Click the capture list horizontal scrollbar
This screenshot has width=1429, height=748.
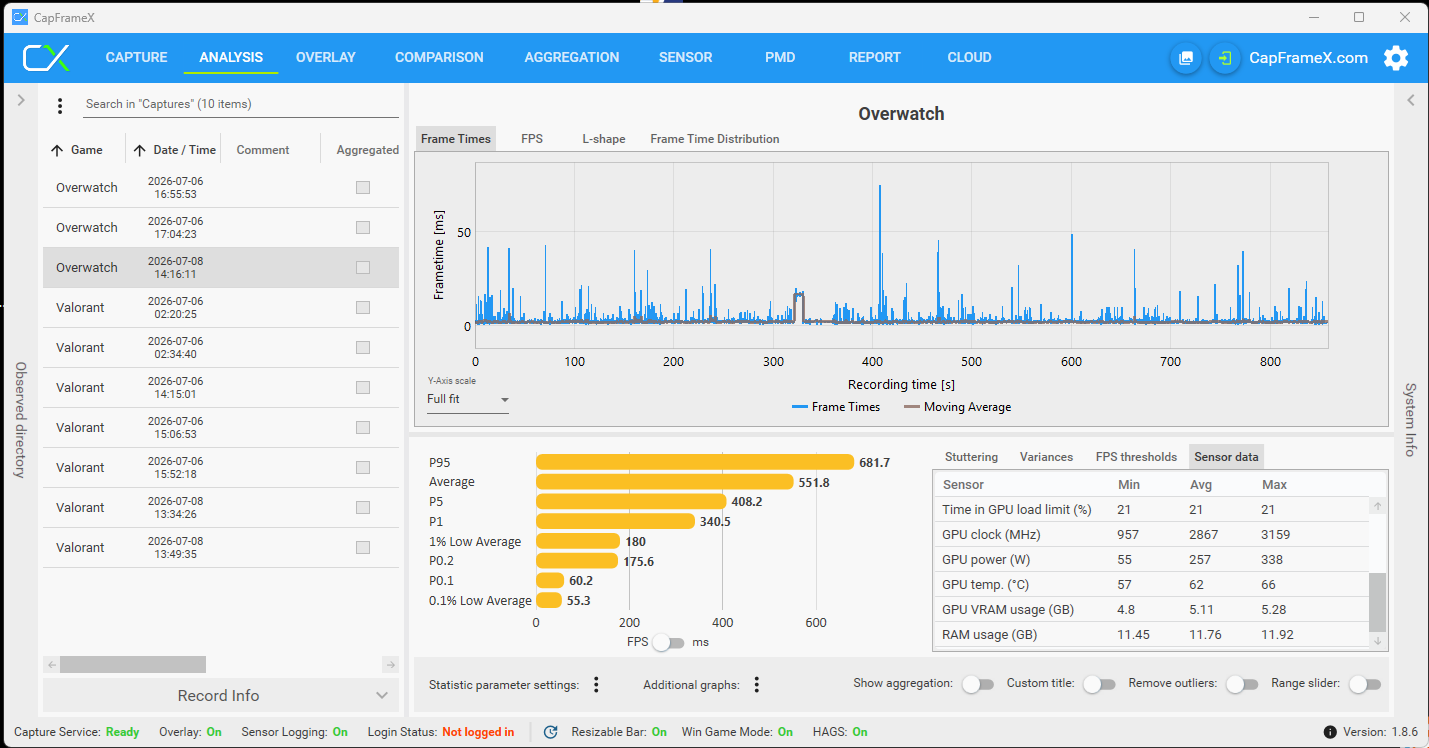coord(133,665)
